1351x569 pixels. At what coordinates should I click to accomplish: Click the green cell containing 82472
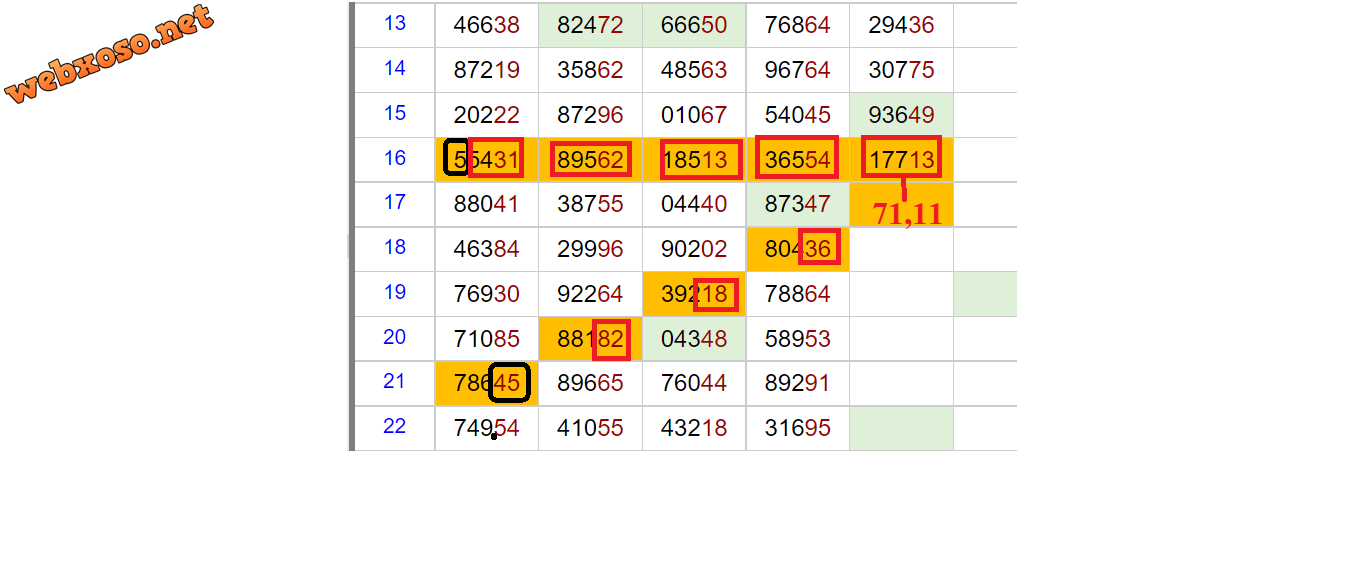(x=590, y=25)
